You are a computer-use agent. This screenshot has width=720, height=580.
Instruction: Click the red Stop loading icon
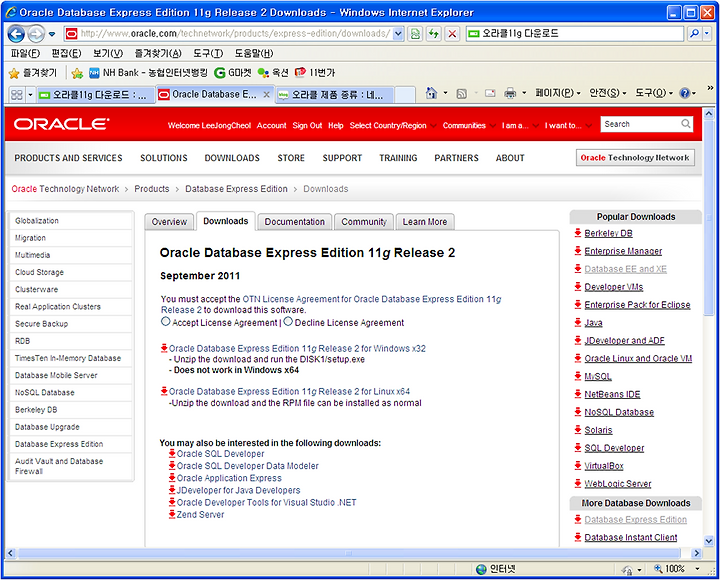tap(452, 34)
